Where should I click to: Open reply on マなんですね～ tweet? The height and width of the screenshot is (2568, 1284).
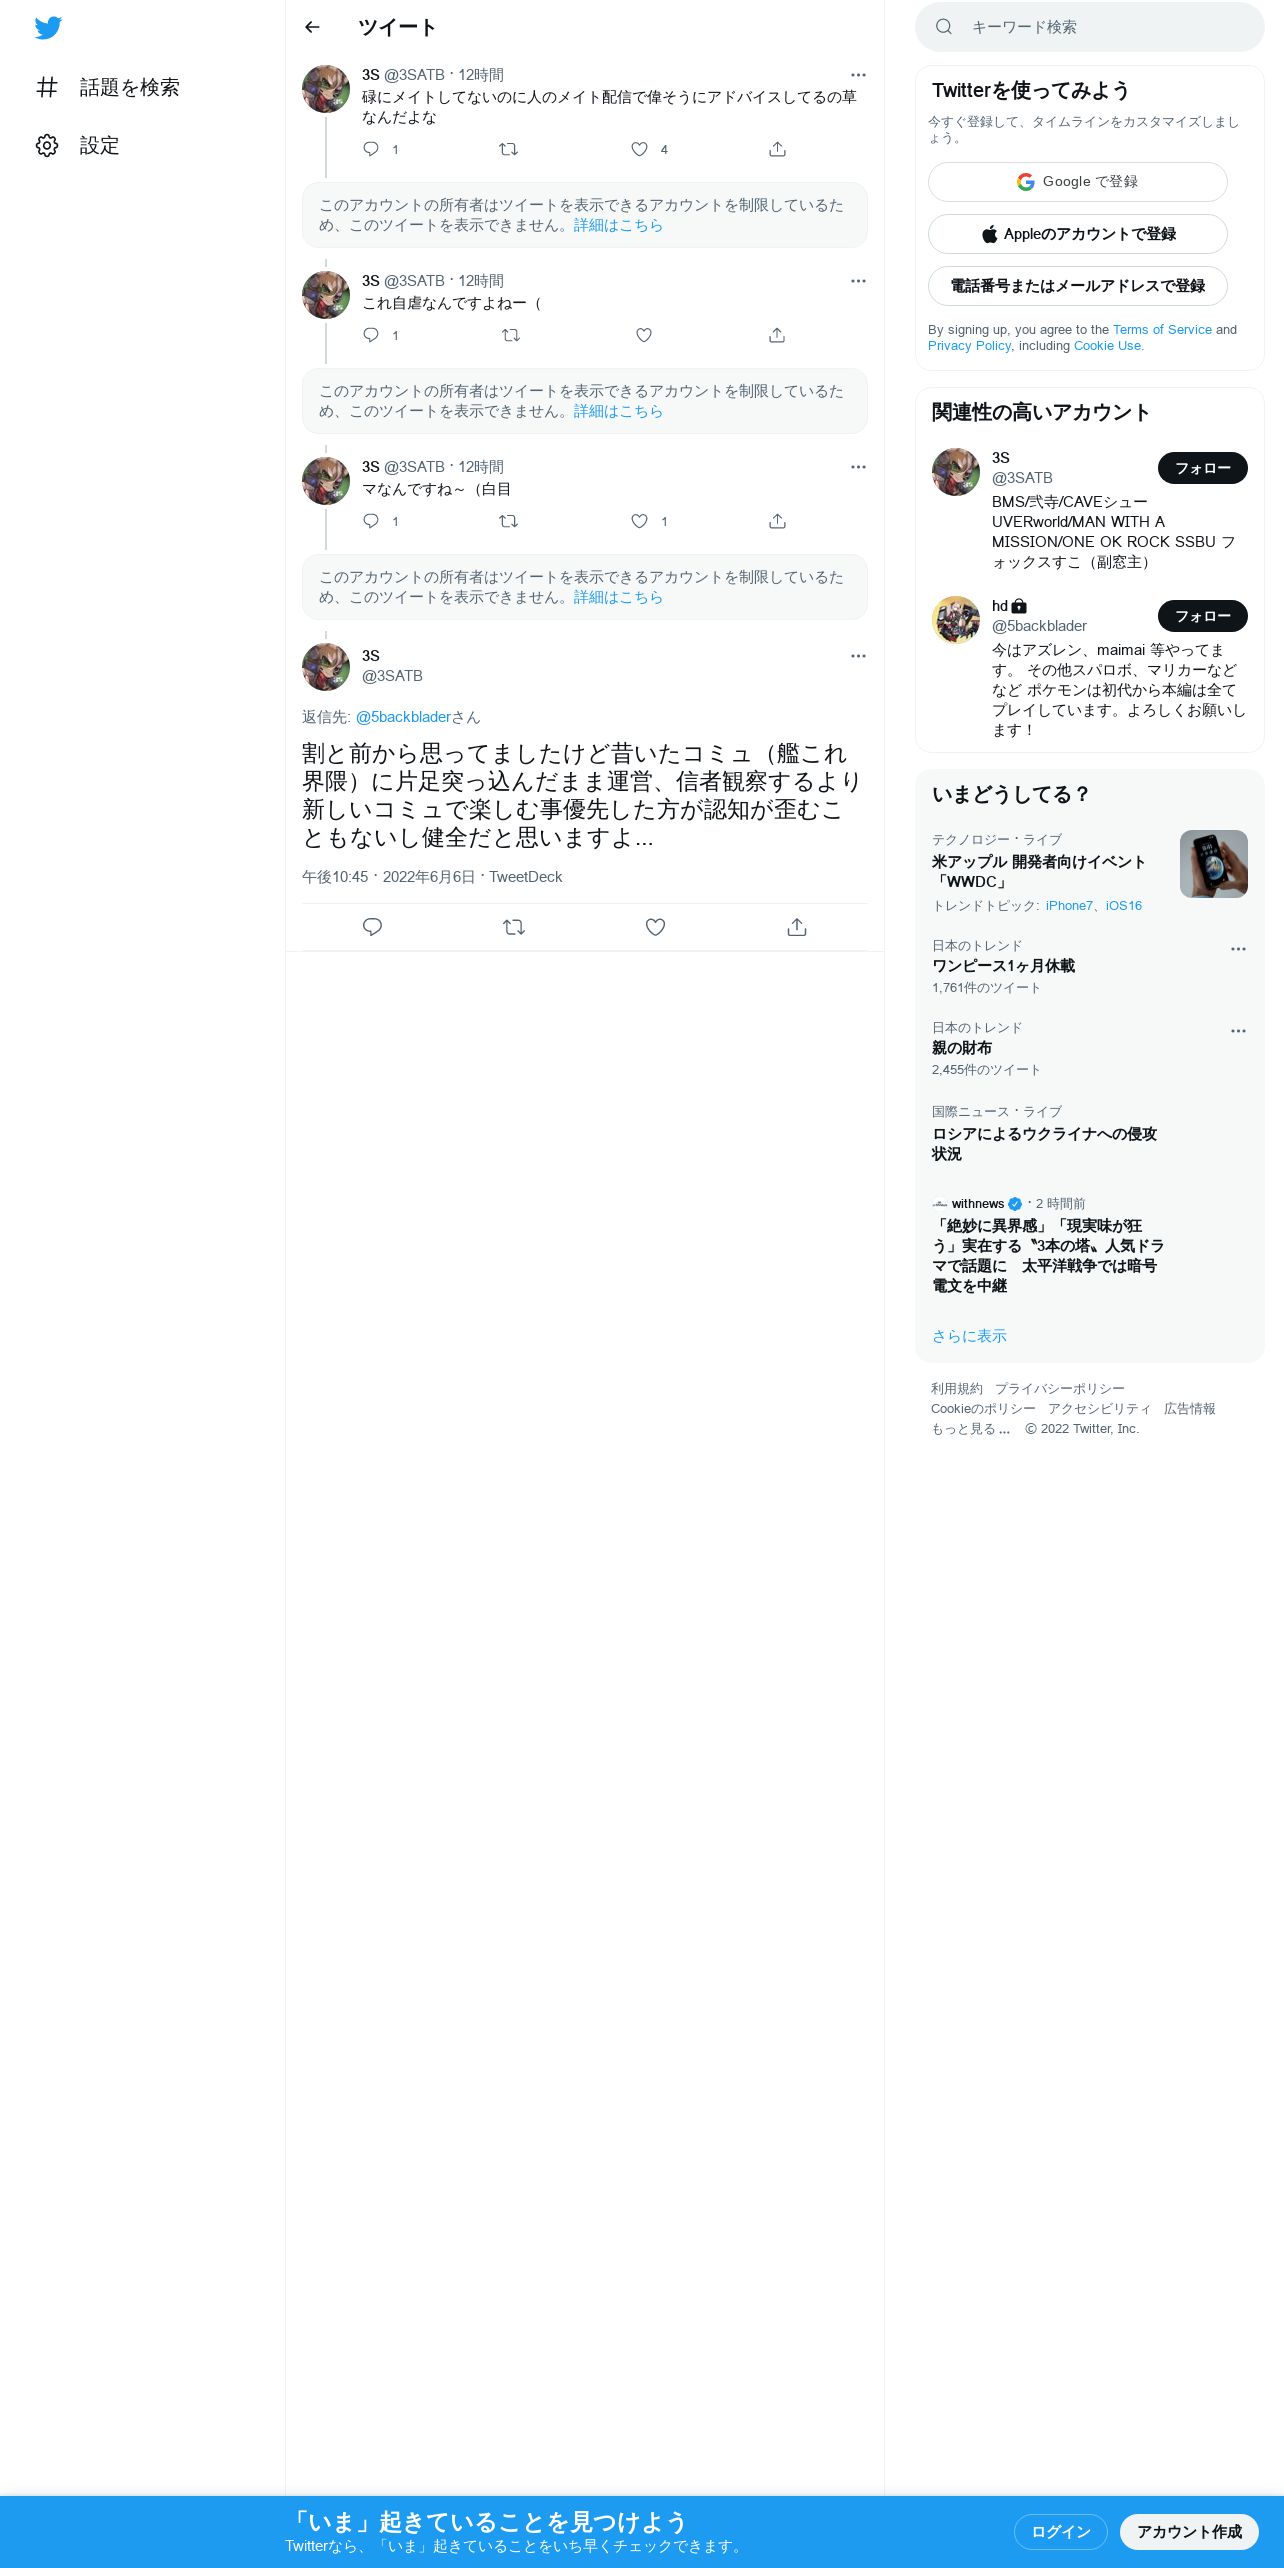click(x=371, y=521)
